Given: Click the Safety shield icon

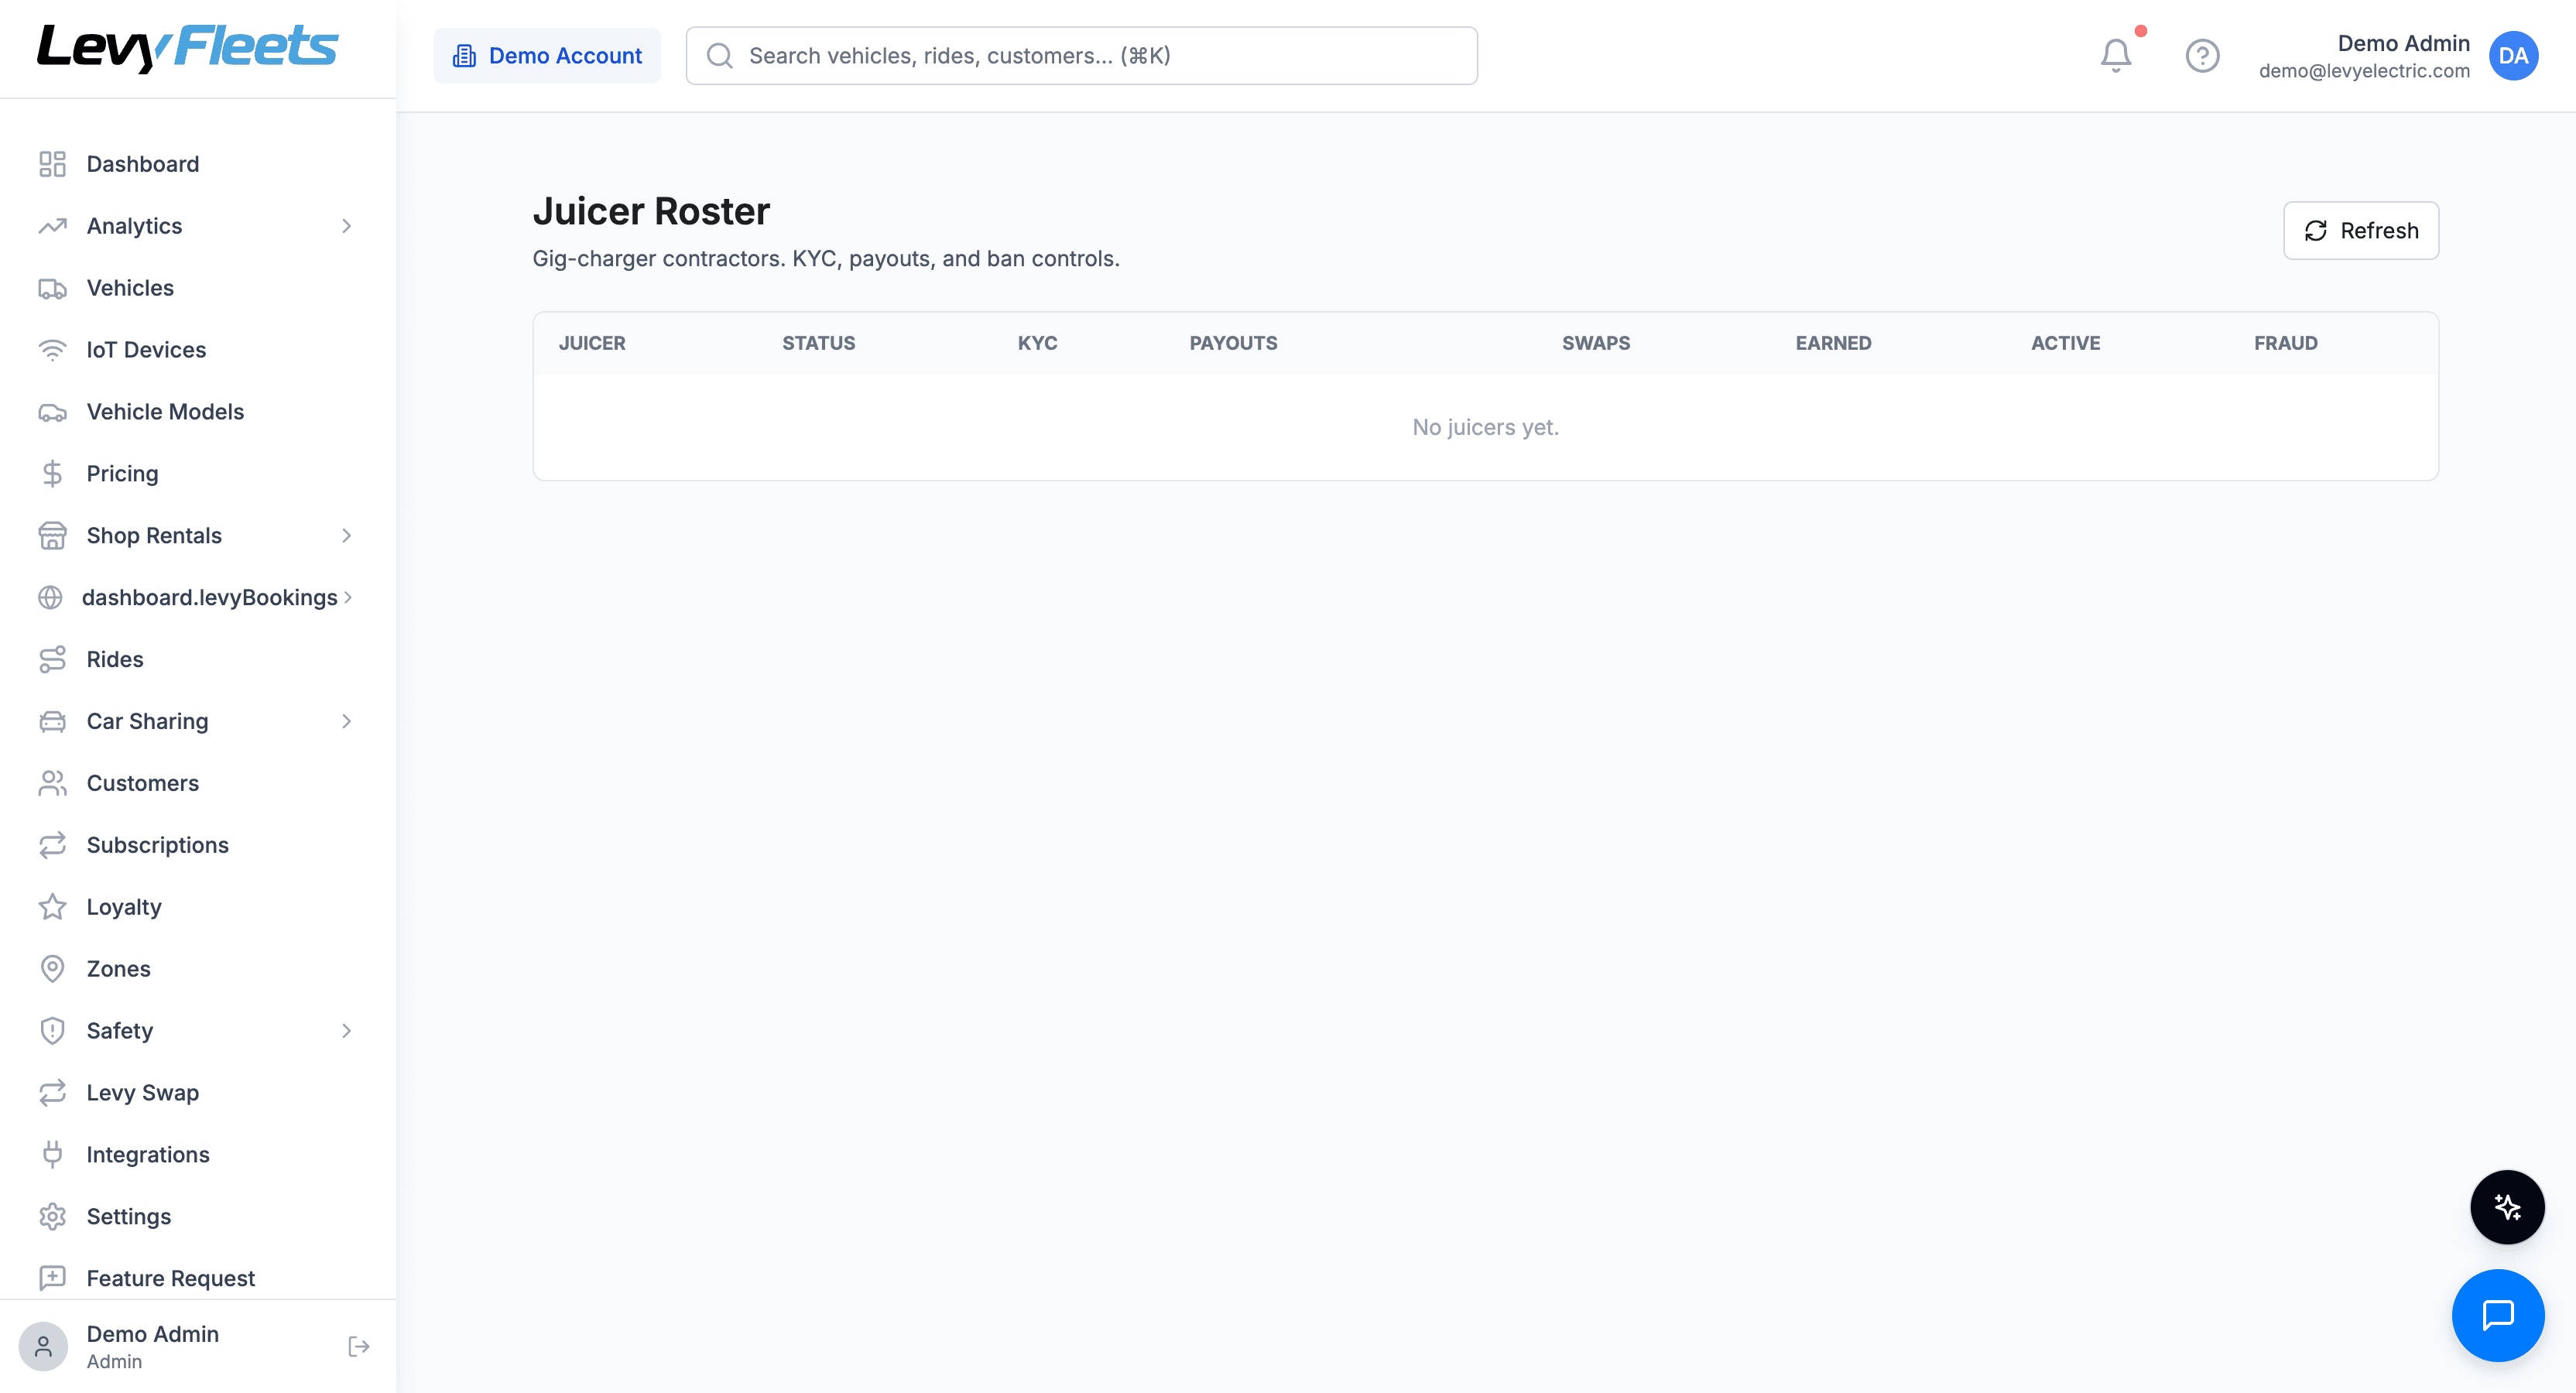Looking at the screenshot, I should 52,1031.
